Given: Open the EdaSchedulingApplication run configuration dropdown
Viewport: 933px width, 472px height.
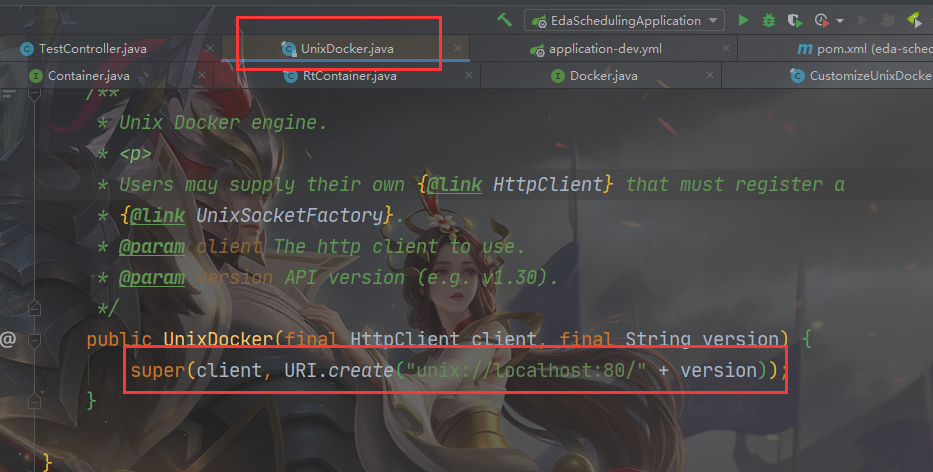Looking at the screenshot, I should (x=624, y=20).
